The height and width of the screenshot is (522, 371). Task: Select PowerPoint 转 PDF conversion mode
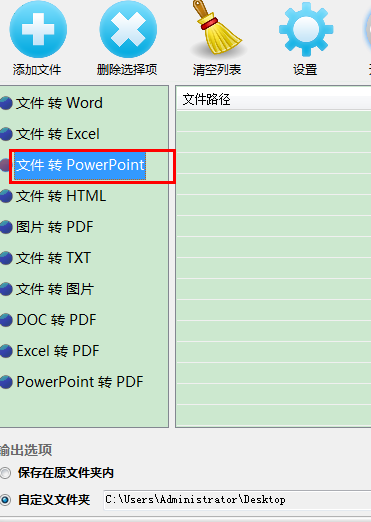point(80,382)
